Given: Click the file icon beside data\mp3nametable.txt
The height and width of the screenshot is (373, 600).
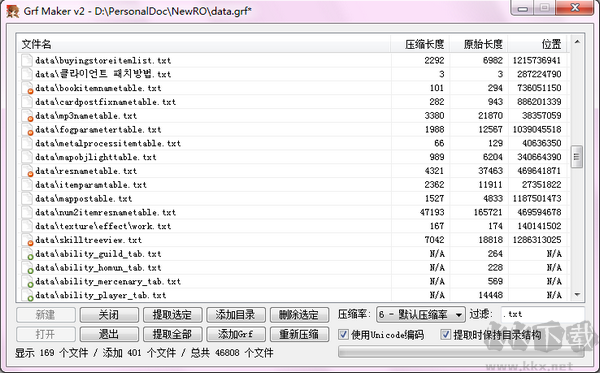Looking at the screenshot, I should (x=27, y=116).
